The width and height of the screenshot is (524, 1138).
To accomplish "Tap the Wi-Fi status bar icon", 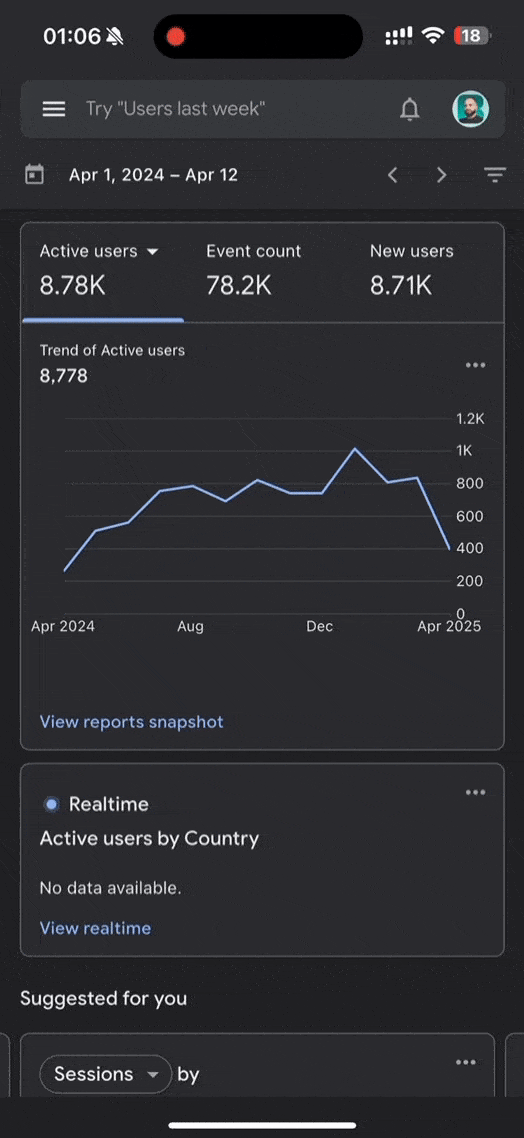I will coord(433,36).
